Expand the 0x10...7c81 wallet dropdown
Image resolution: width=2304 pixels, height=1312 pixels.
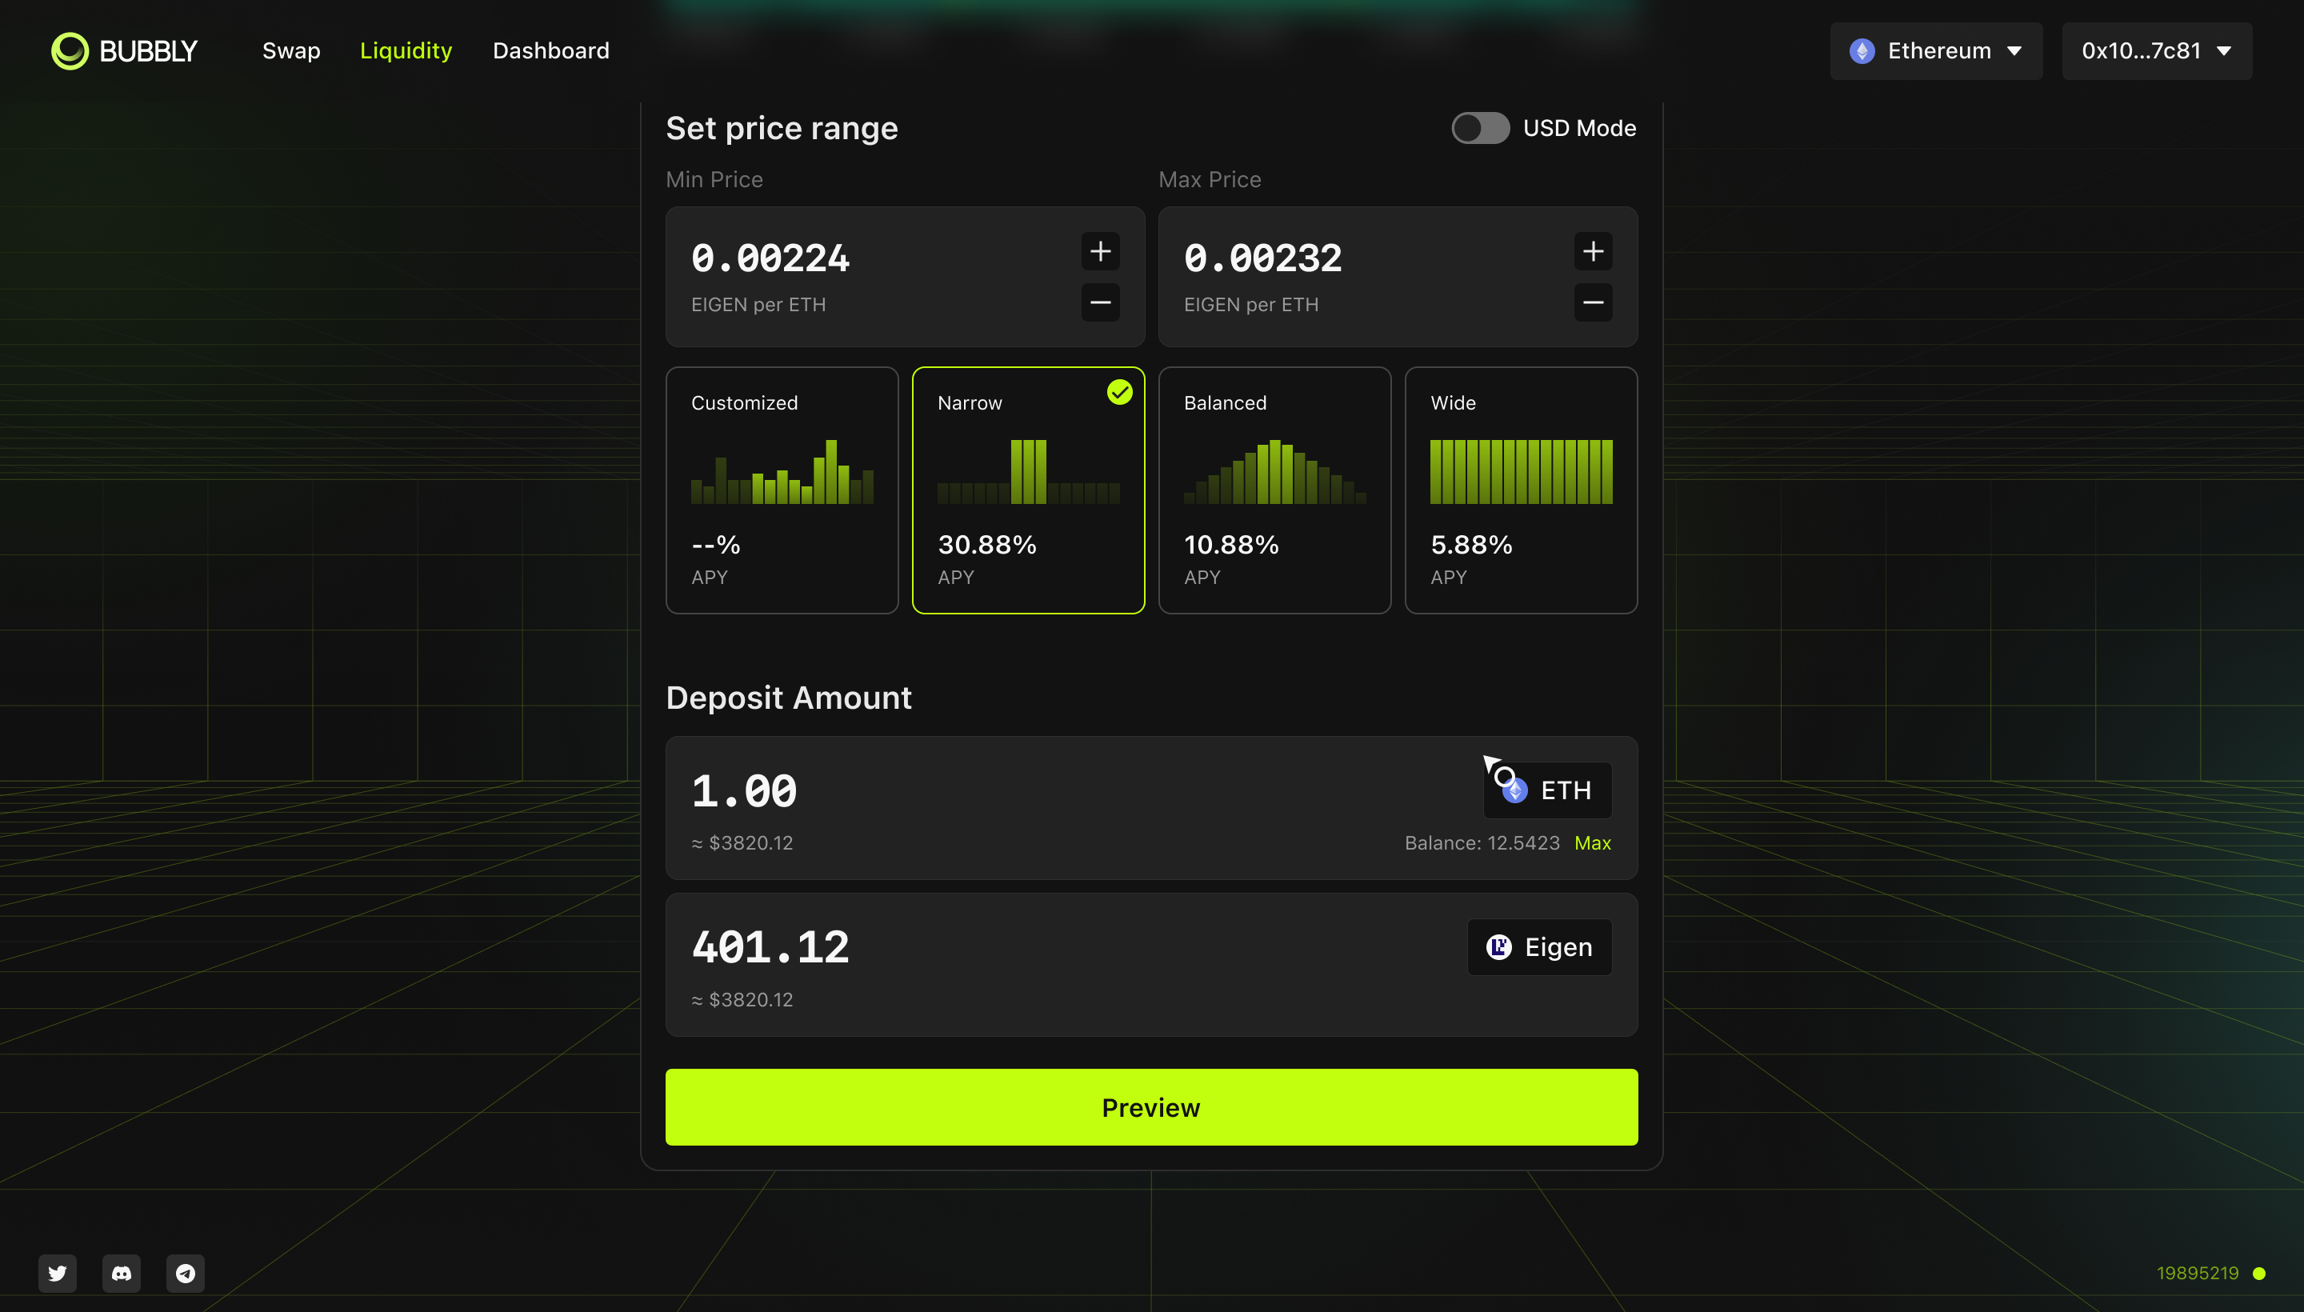tap(2156, 51)
